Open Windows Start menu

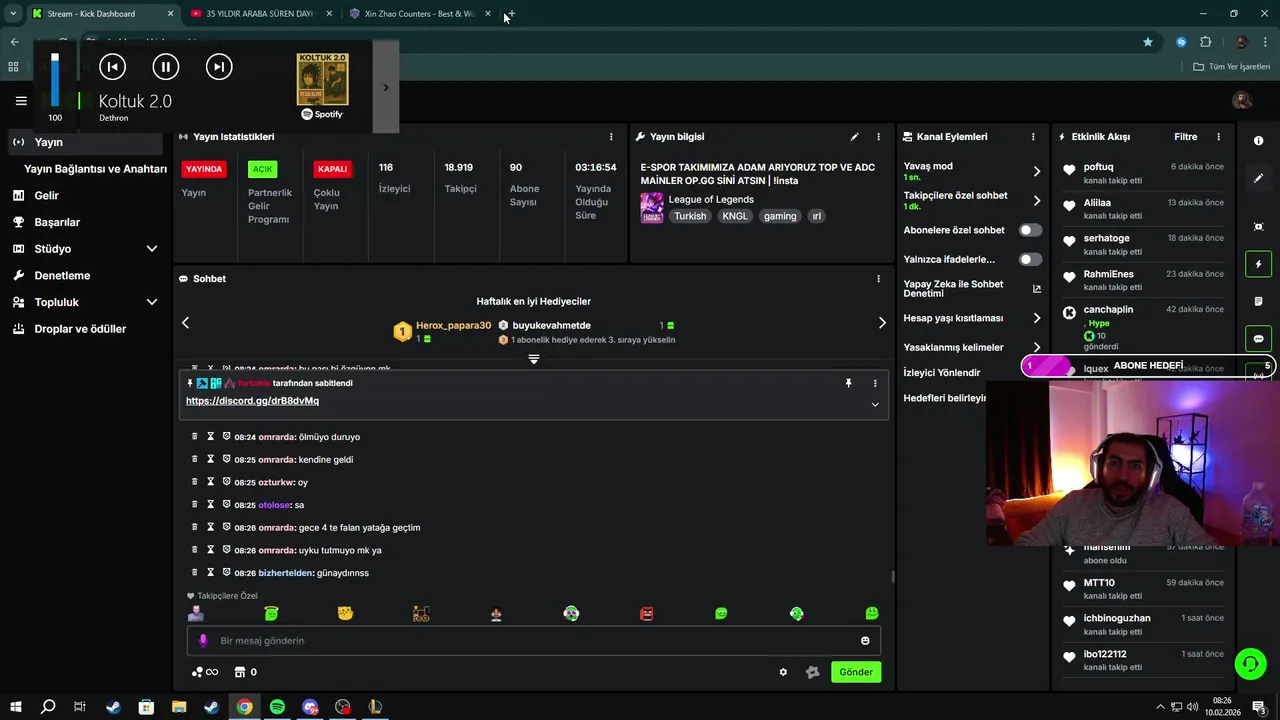click(15, 707)
